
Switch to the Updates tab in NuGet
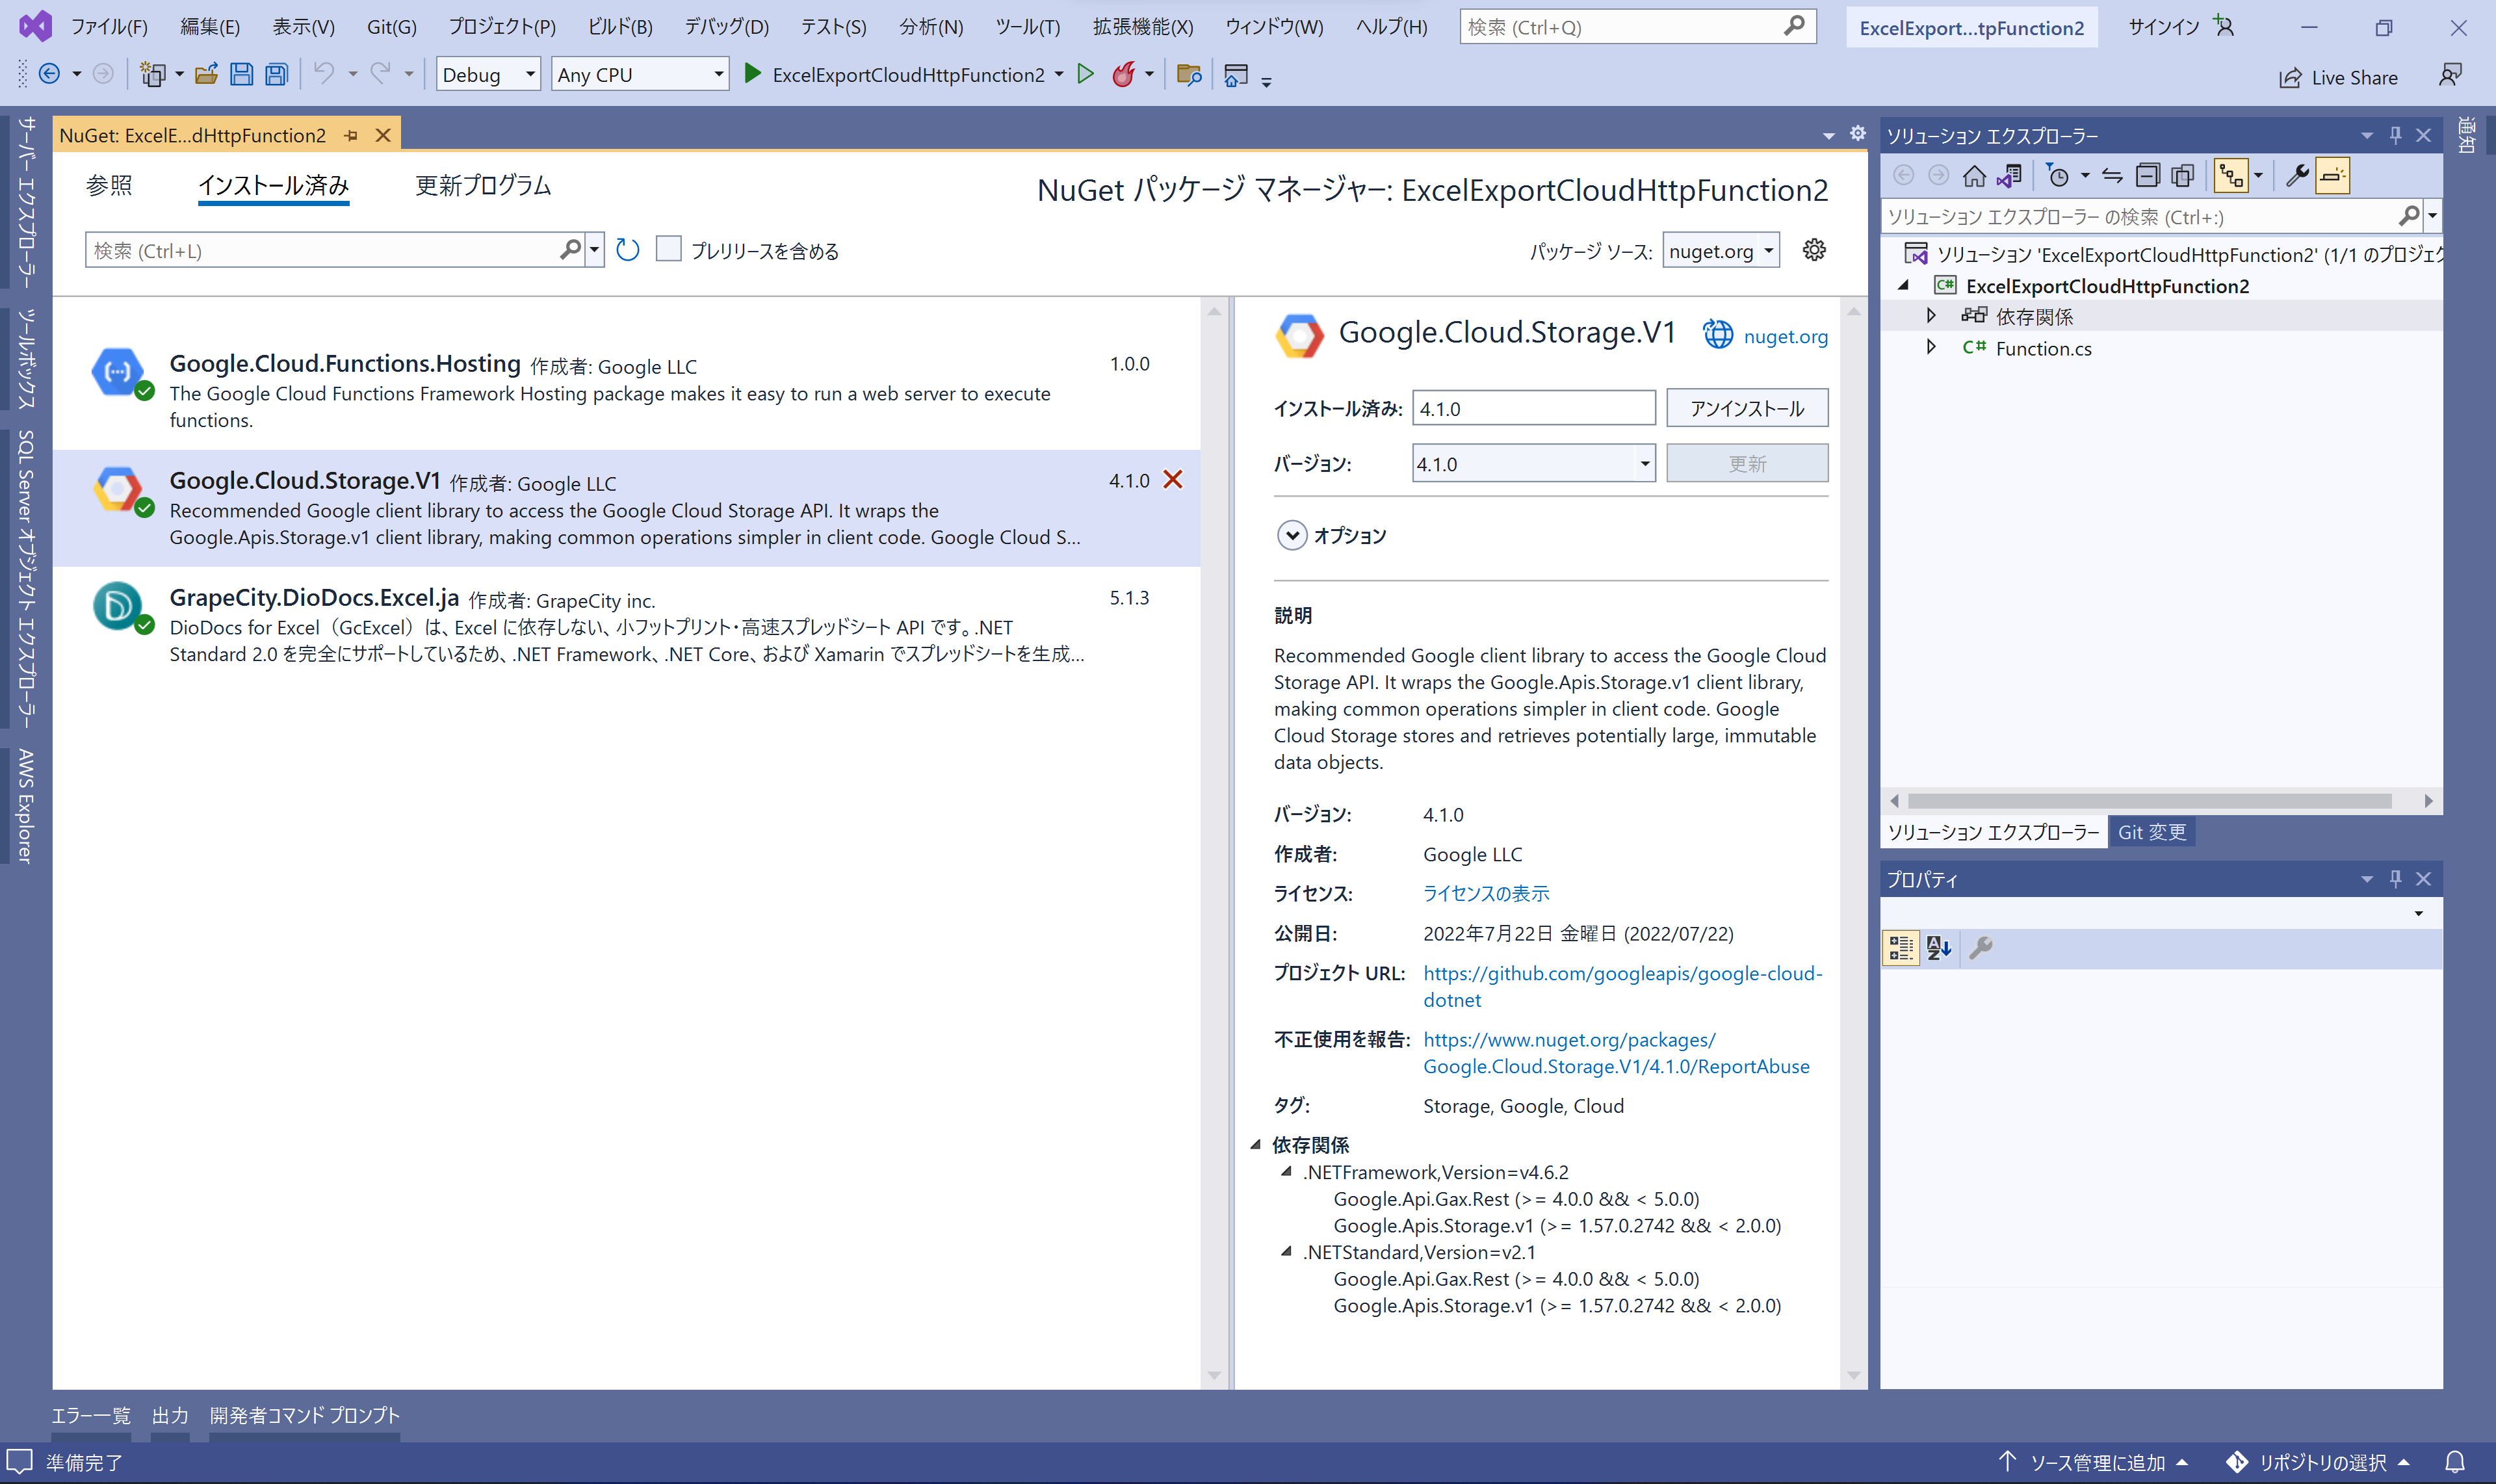(x=483, y=185)
